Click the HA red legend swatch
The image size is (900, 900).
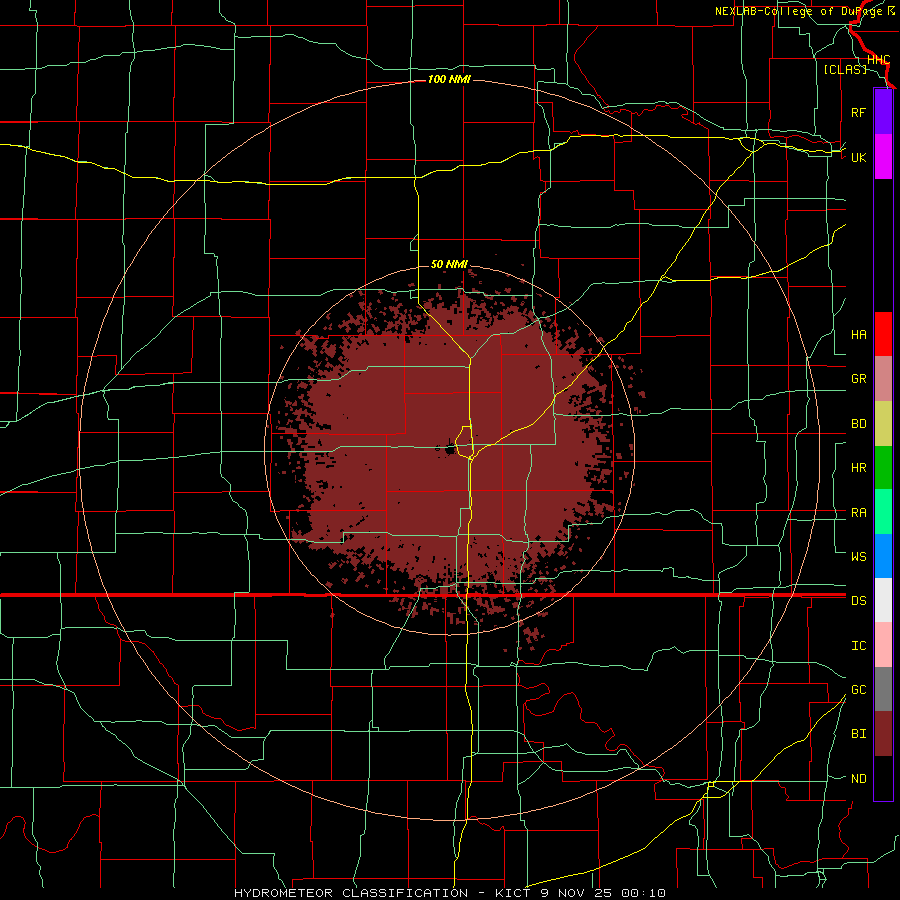pyautogui.click(x=883, y=334)
